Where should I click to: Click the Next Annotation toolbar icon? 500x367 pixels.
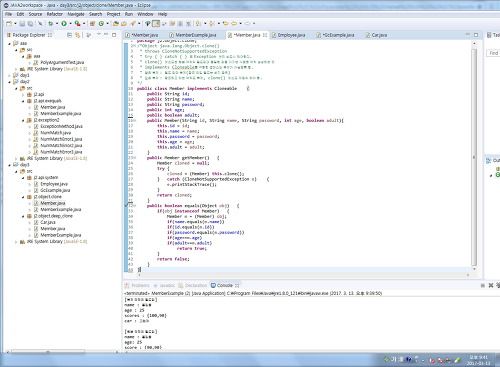198,24
